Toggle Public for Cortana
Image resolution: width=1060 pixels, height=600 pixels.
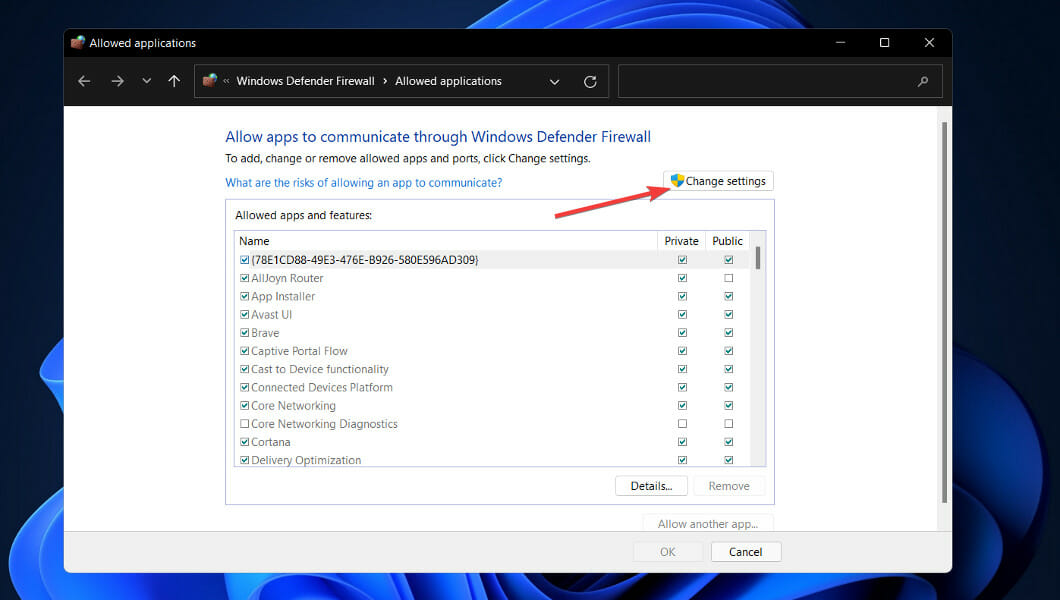(x=728, y=442)
